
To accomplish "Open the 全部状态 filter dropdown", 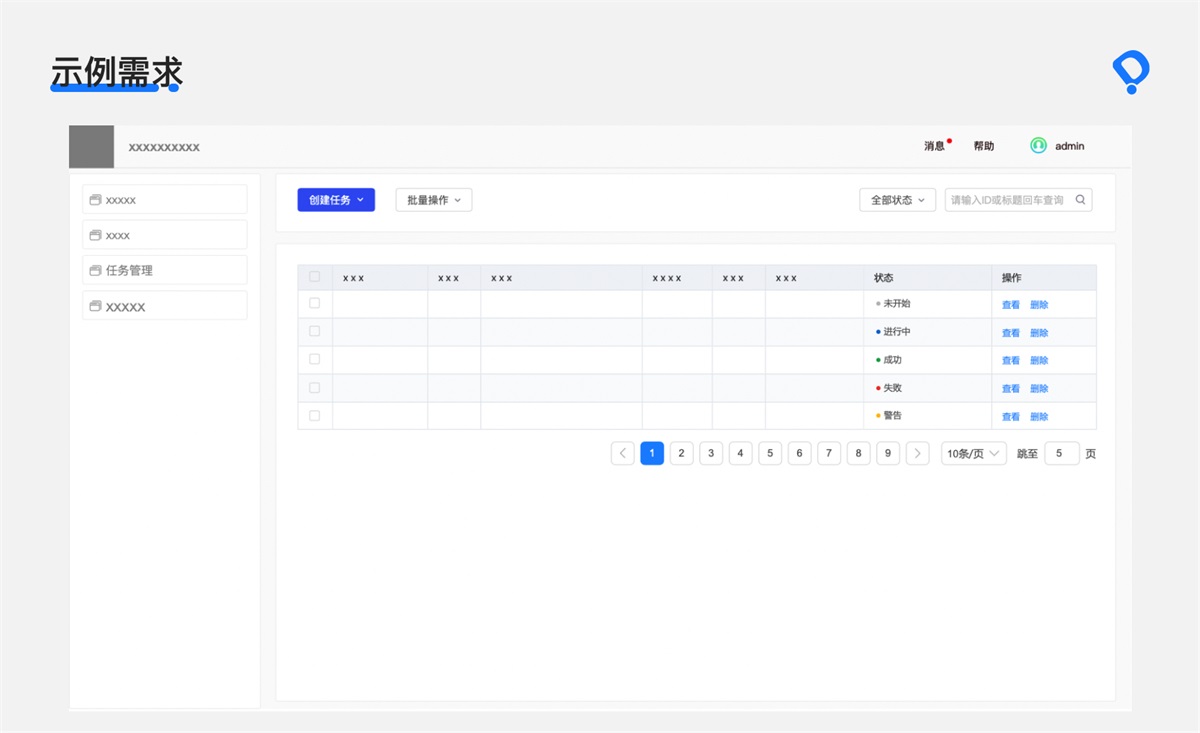I will [897, 200].
